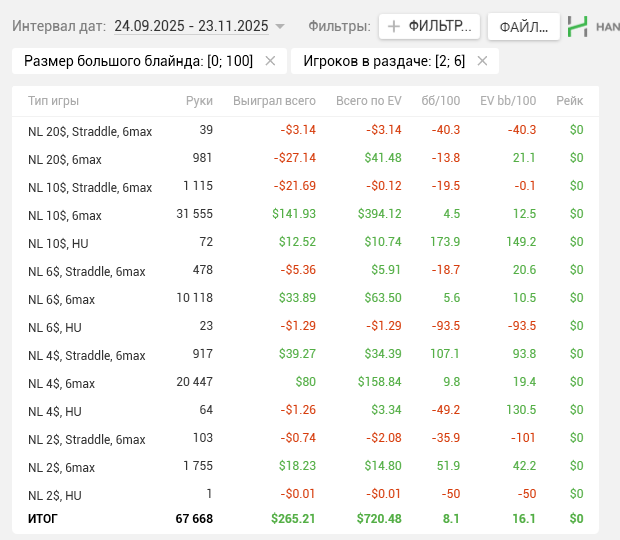Select row NL 4$, Straddle, 6max
The width and height of the screenshot is (620, 540).
(x=305, y=354)
